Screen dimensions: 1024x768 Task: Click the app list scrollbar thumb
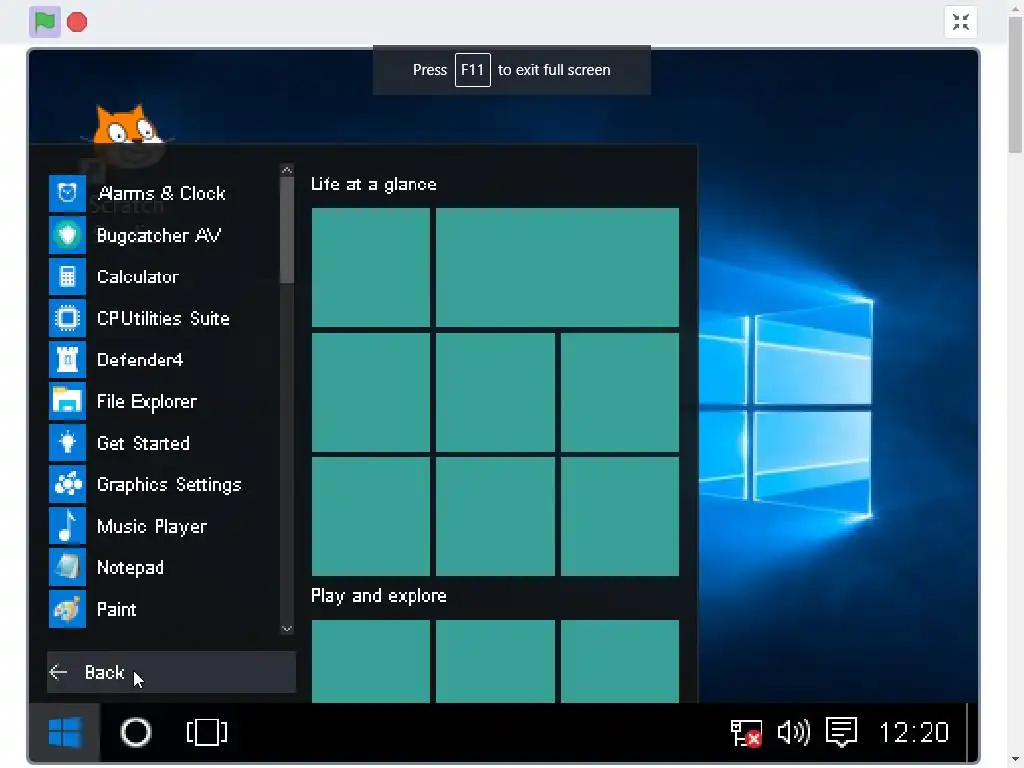(287, 230)
